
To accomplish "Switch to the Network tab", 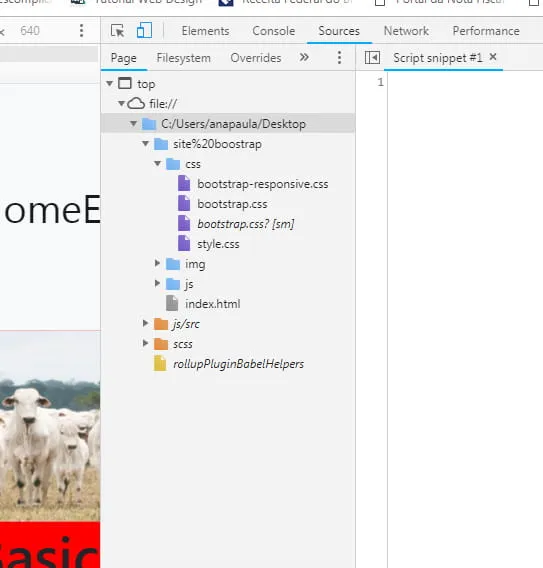I will 406,31.
